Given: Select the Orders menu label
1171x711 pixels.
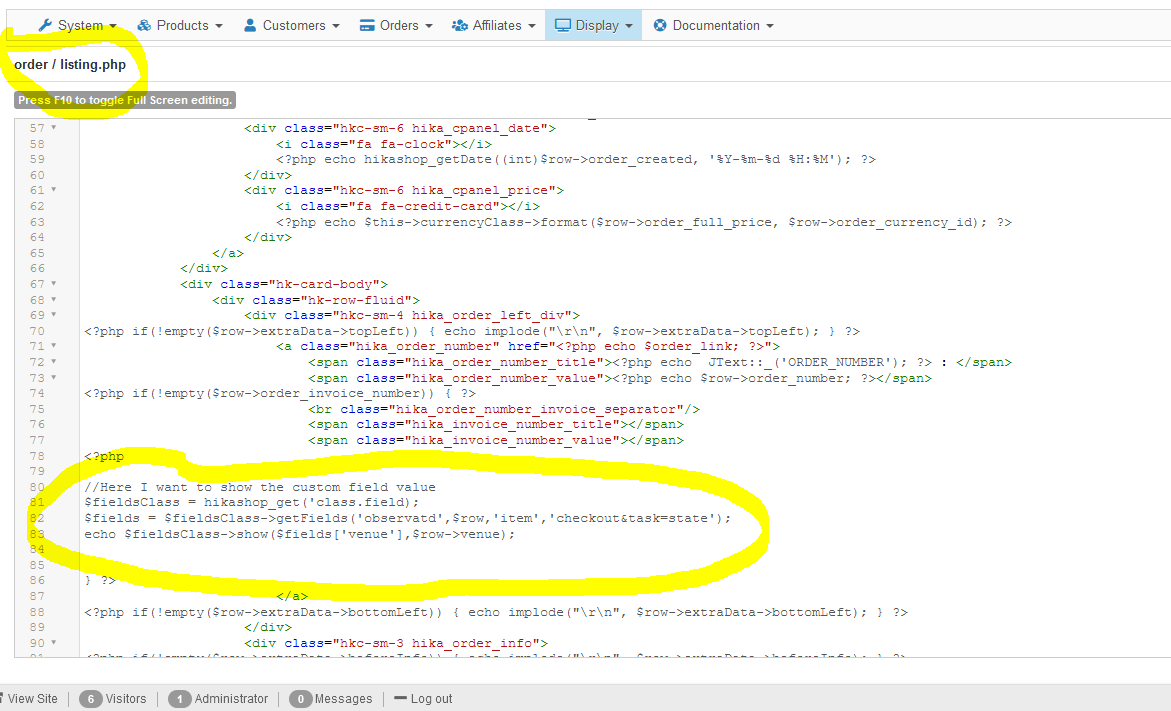Looking at the screenshot, I should 400,25.
